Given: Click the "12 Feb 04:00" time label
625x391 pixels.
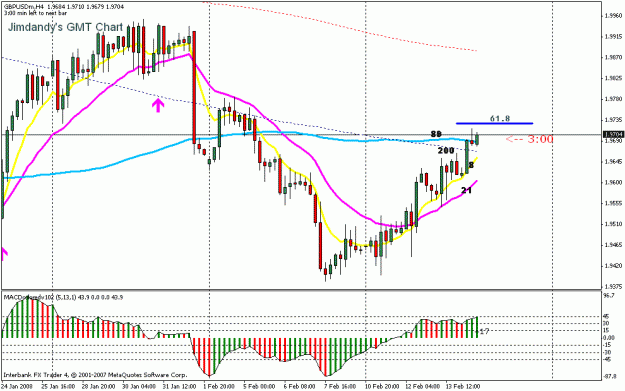Looking at the screenshot, I should (x=422, y=386).
